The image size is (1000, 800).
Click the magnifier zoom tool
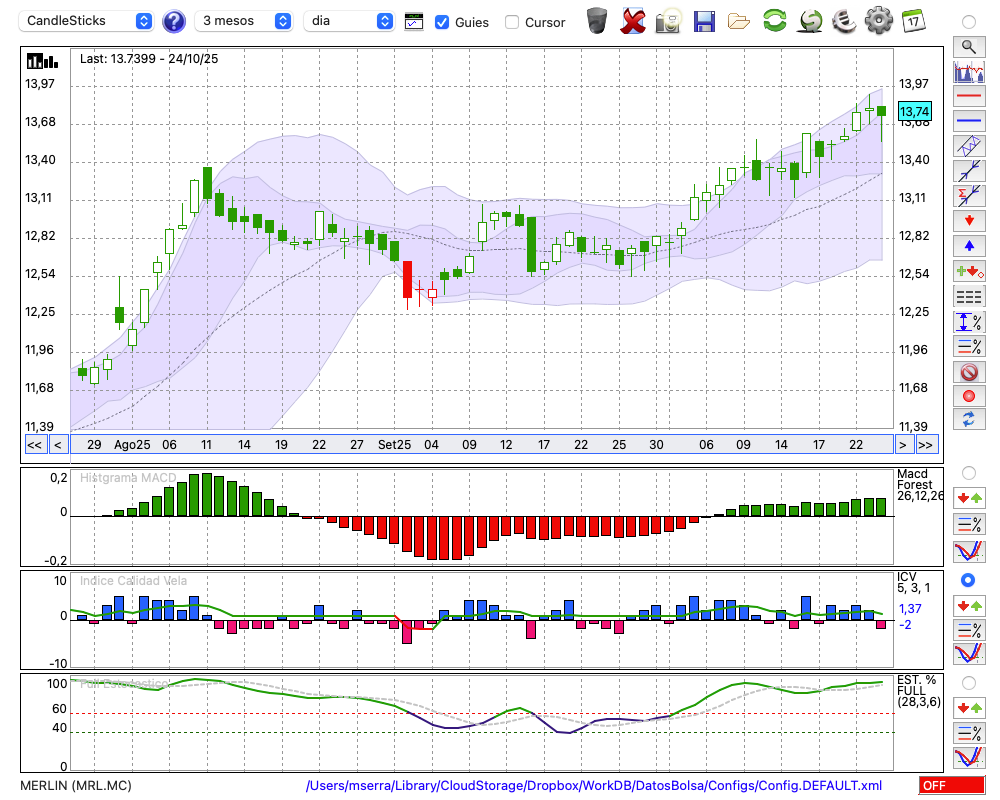coord(968,46)
